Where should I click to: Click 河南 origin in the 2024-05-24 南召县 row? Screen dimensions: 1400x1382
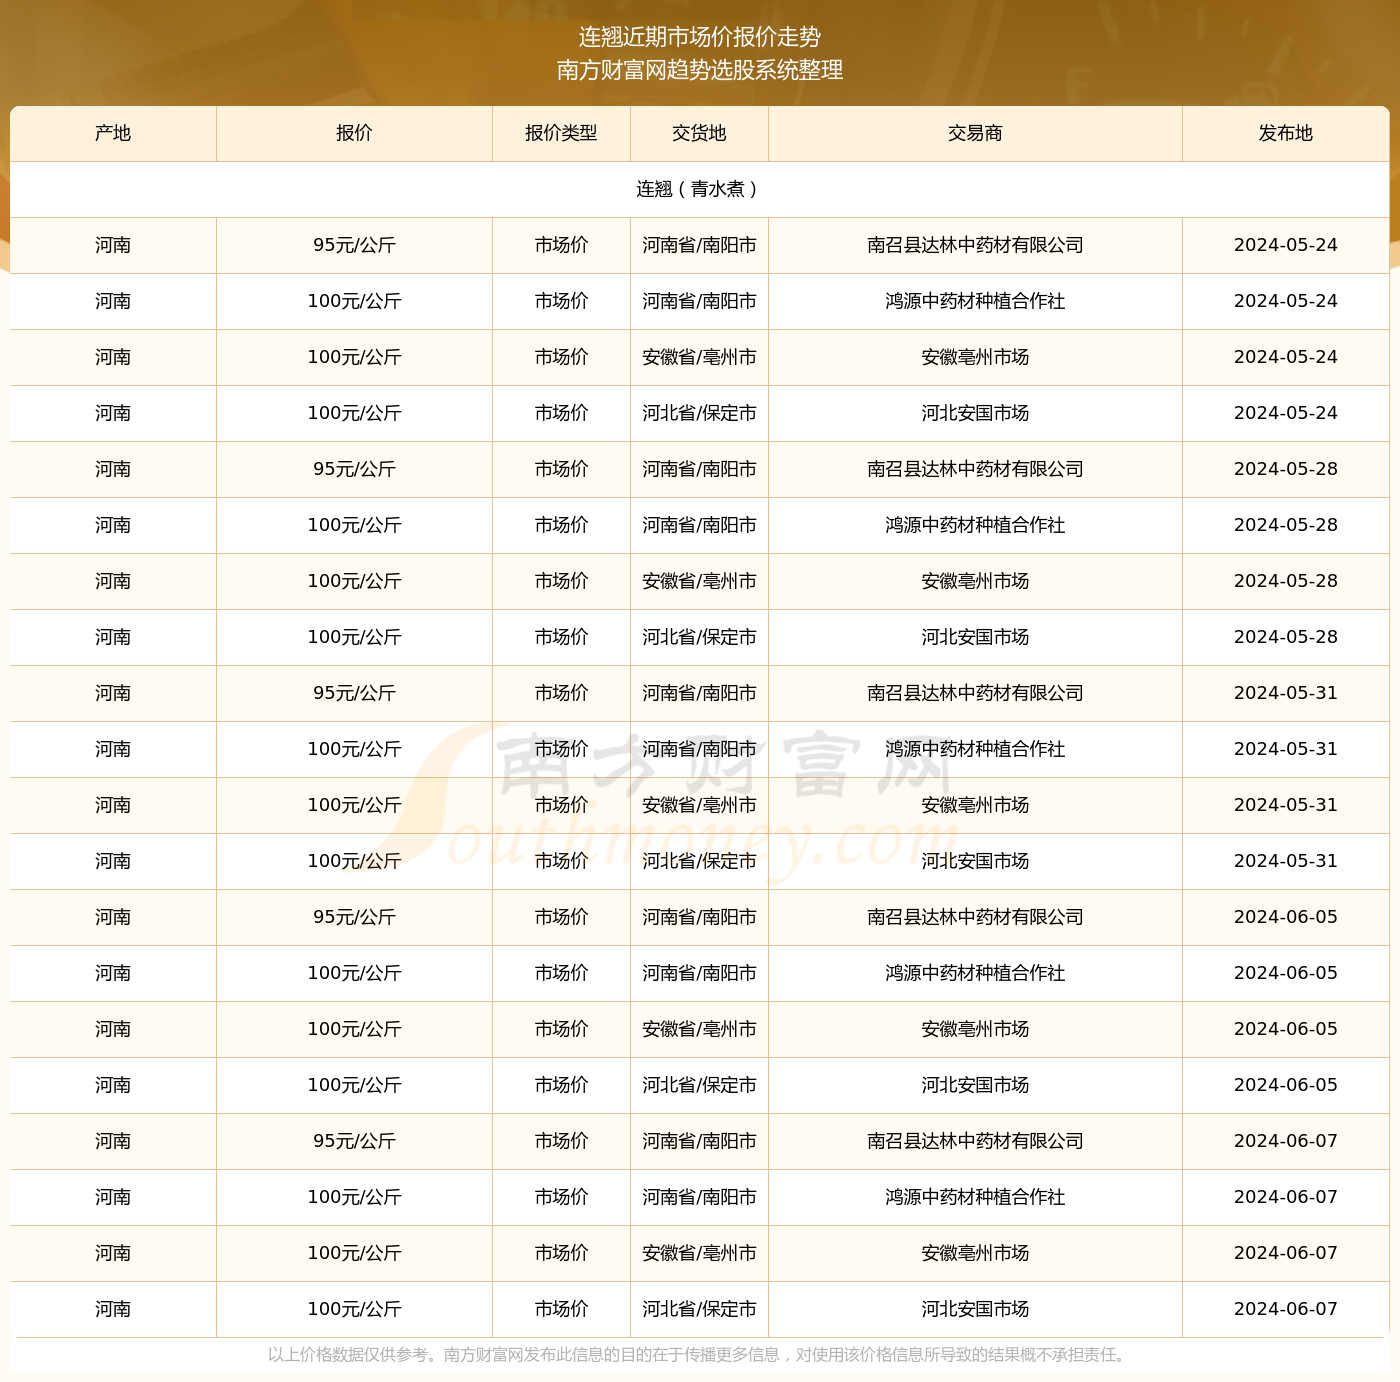[113, 245]
